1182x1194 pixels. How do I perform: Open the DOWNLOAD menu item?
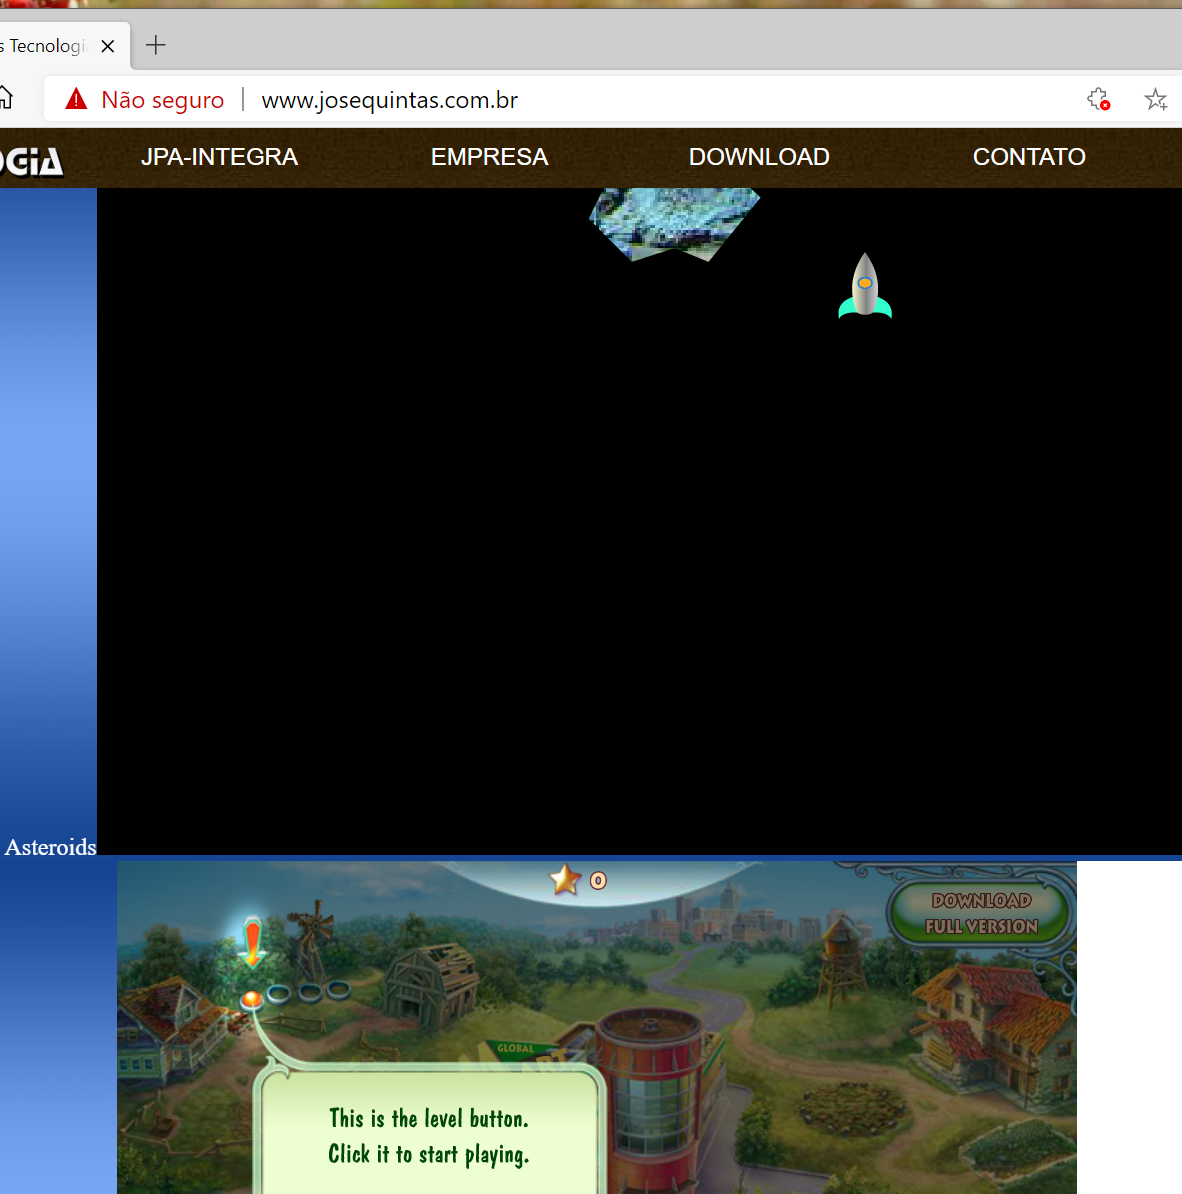click(759, 157)
